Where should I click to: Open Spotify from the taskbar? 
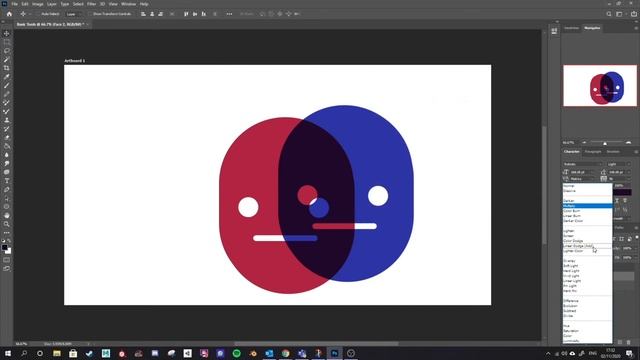click(236, 353)
